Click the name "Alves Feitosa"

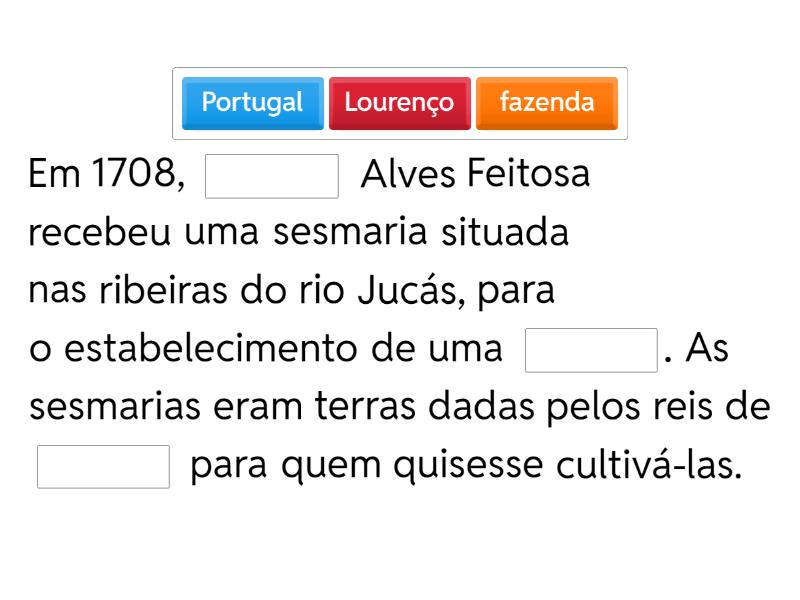[475, 176]
